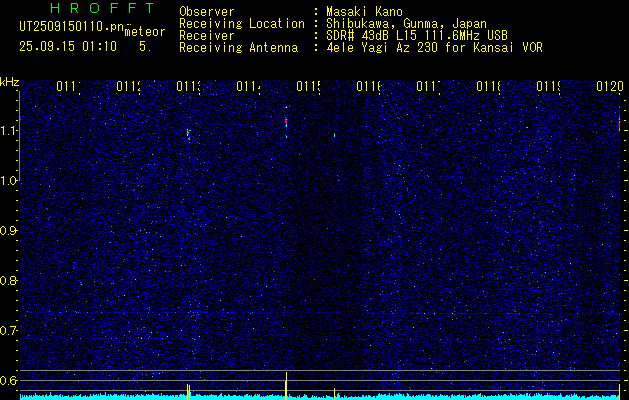629x400 pixels.
Task: Select observer name Masaki Kano
Action: [x=364, y=12]
